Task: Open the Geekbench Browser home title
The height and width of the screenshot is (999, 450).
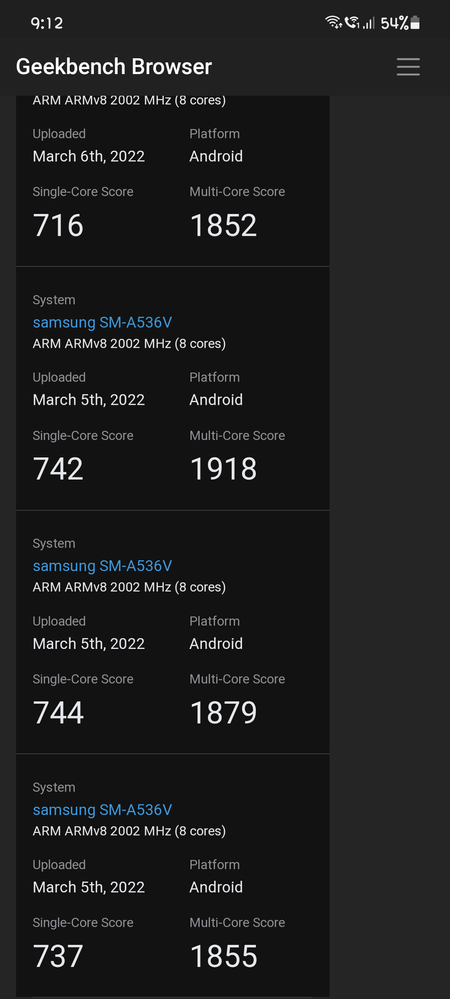Action: click(113, 67)
